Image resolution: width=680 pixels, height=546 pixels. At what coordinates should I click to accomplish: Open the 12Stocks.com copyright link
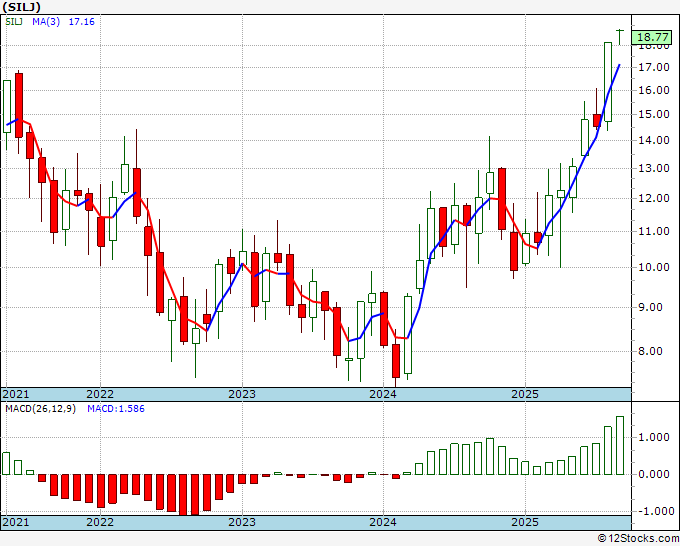point(638,539)
